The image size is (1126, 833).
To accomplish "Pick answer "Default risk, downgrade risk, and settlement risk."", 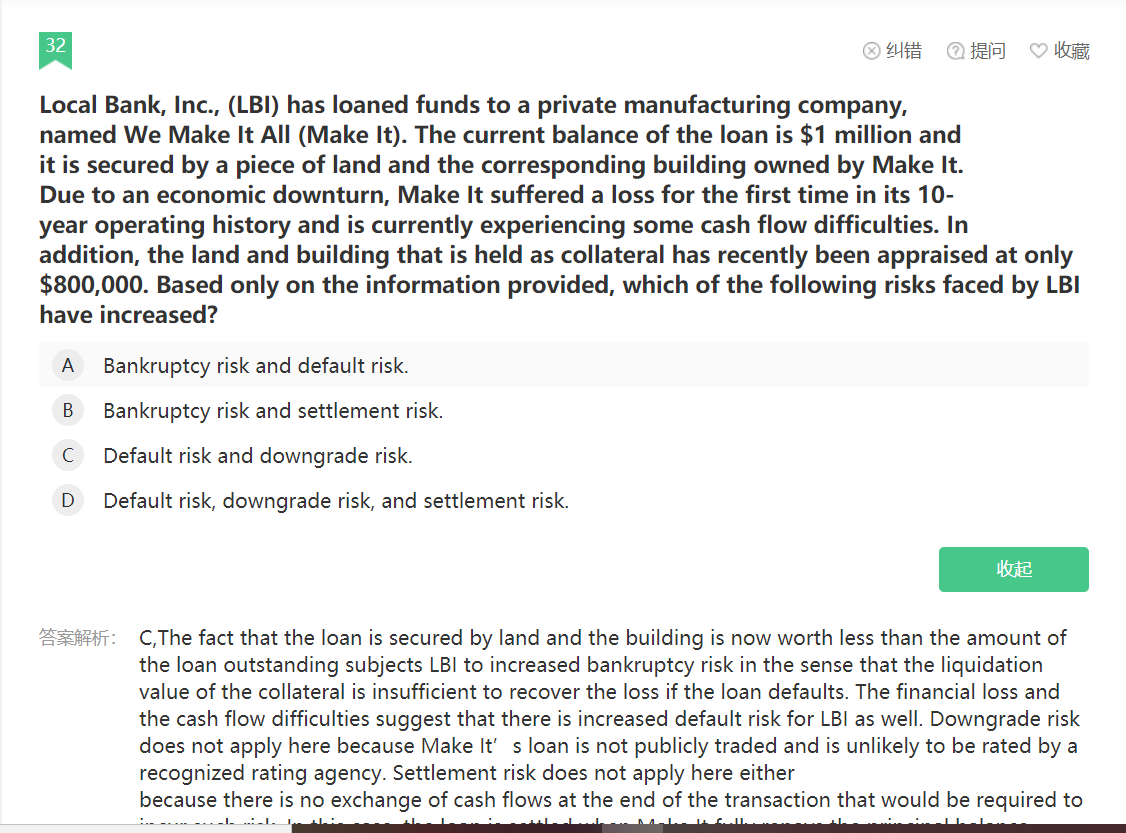I will (x=335, y=501).
